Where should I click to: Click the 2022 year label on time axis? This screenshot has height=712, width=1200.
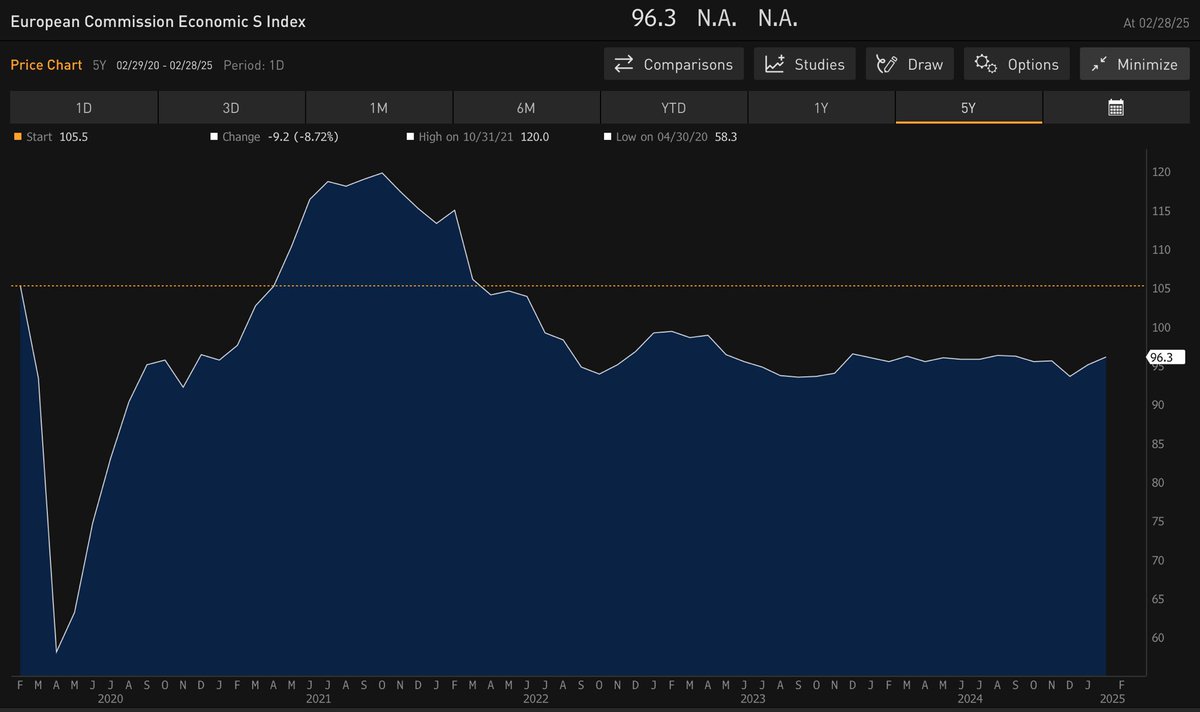536,699
